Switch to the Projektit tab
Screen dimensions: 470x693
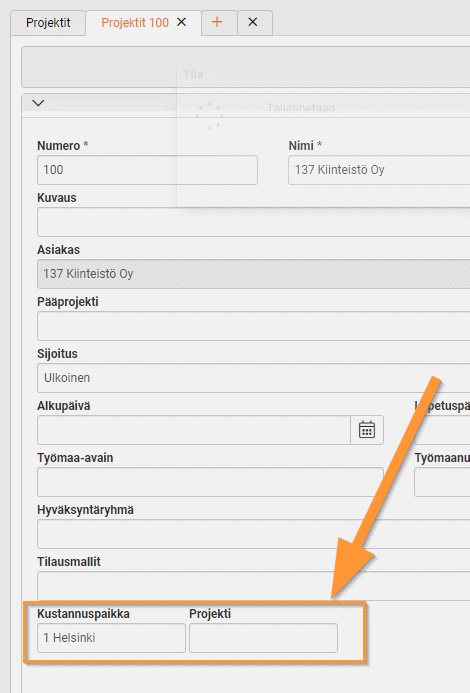(48, 23)
